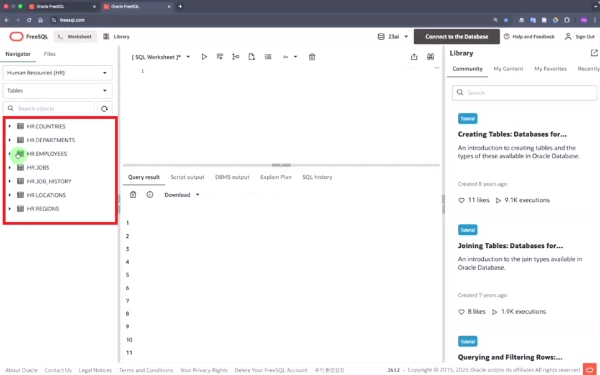
Task: Open the text case Aa dropdown arrow
Action: coord(295,57)
